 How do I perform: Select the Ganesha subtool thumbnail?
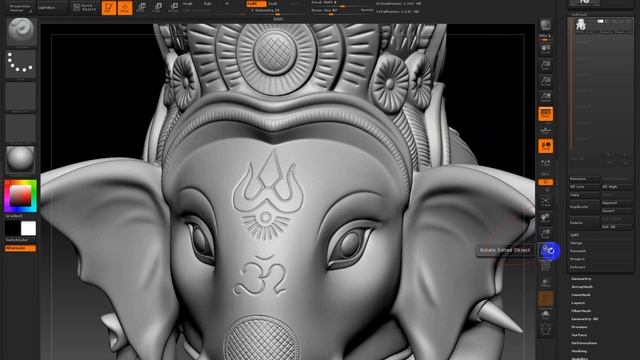click(581, 26)
